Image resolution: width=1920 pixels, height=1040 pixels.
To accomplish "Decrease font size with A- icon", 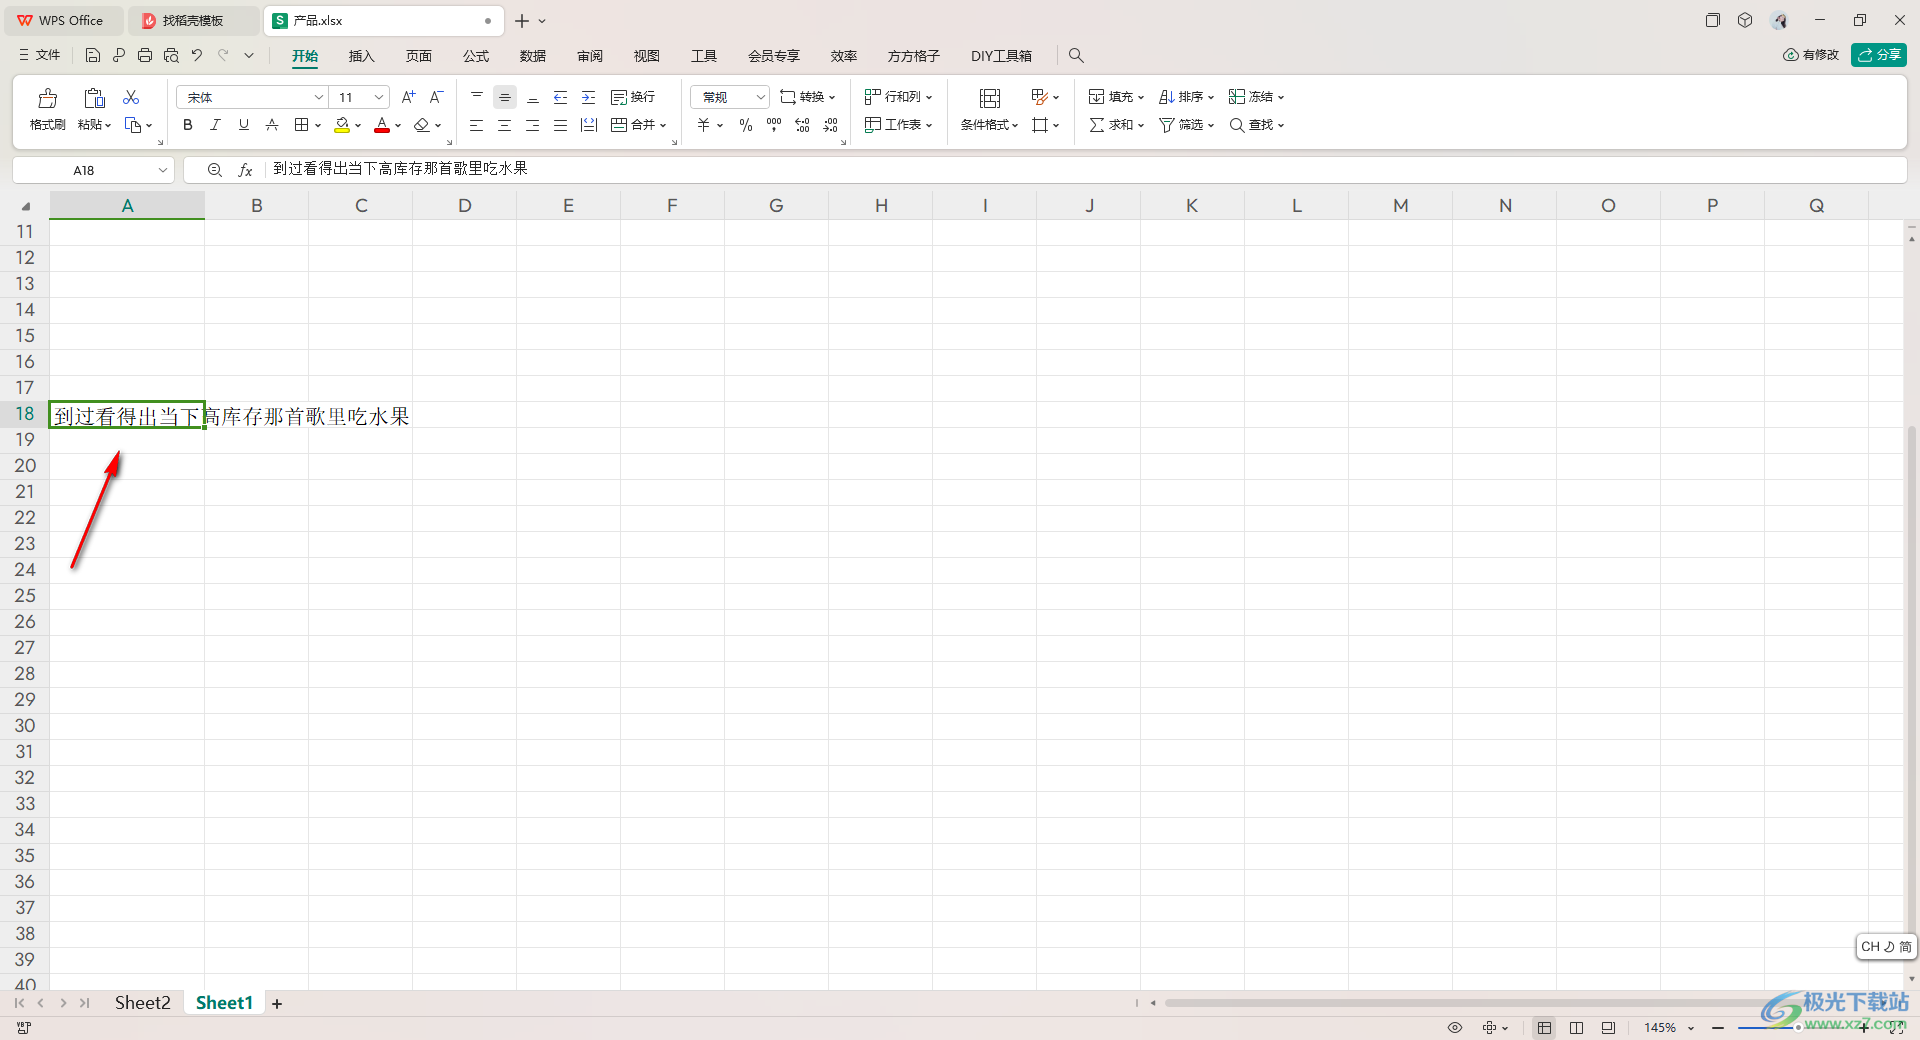I will coord(436,97).
